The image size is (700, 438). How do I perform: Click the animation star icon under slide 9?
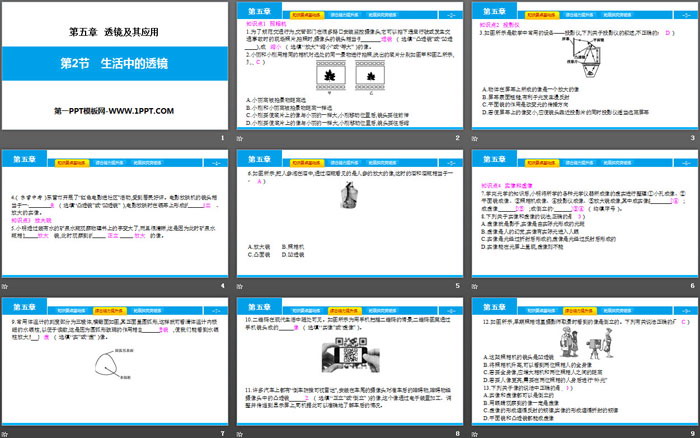click(475, 434)
